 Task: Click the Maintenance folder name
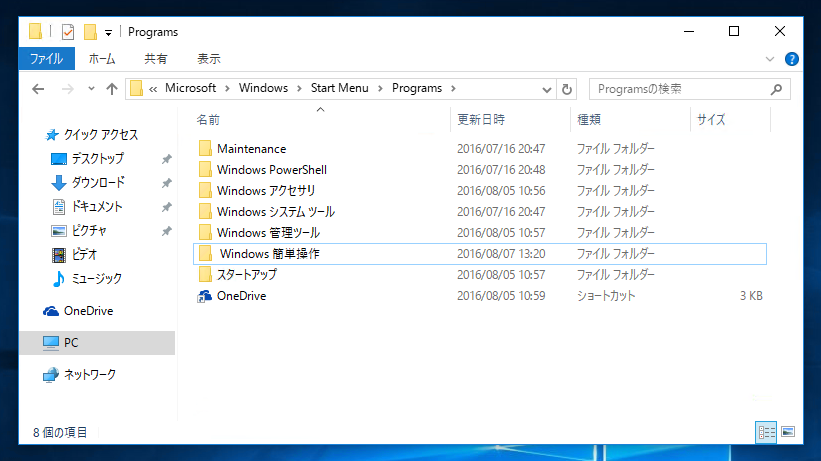click(x=252, y=149)
